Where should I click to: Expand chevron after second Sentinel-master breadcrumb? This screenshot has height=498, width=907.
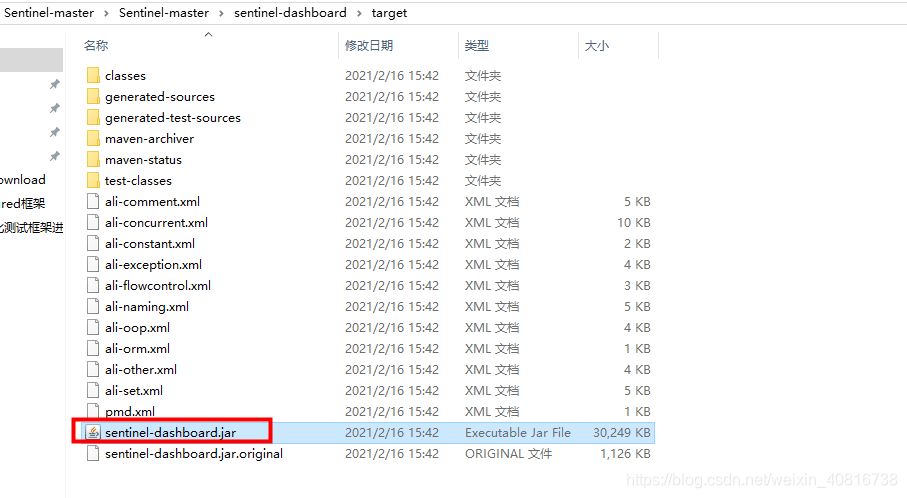(x=222, y=13)
